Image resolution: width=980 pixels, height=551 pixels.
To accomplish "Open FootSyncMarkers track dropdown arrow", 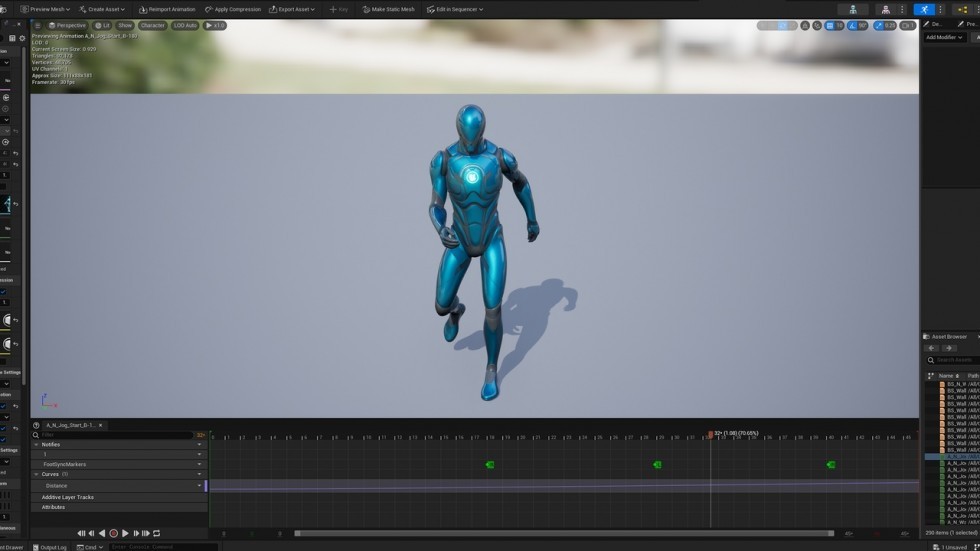I will tap(199, 465).
